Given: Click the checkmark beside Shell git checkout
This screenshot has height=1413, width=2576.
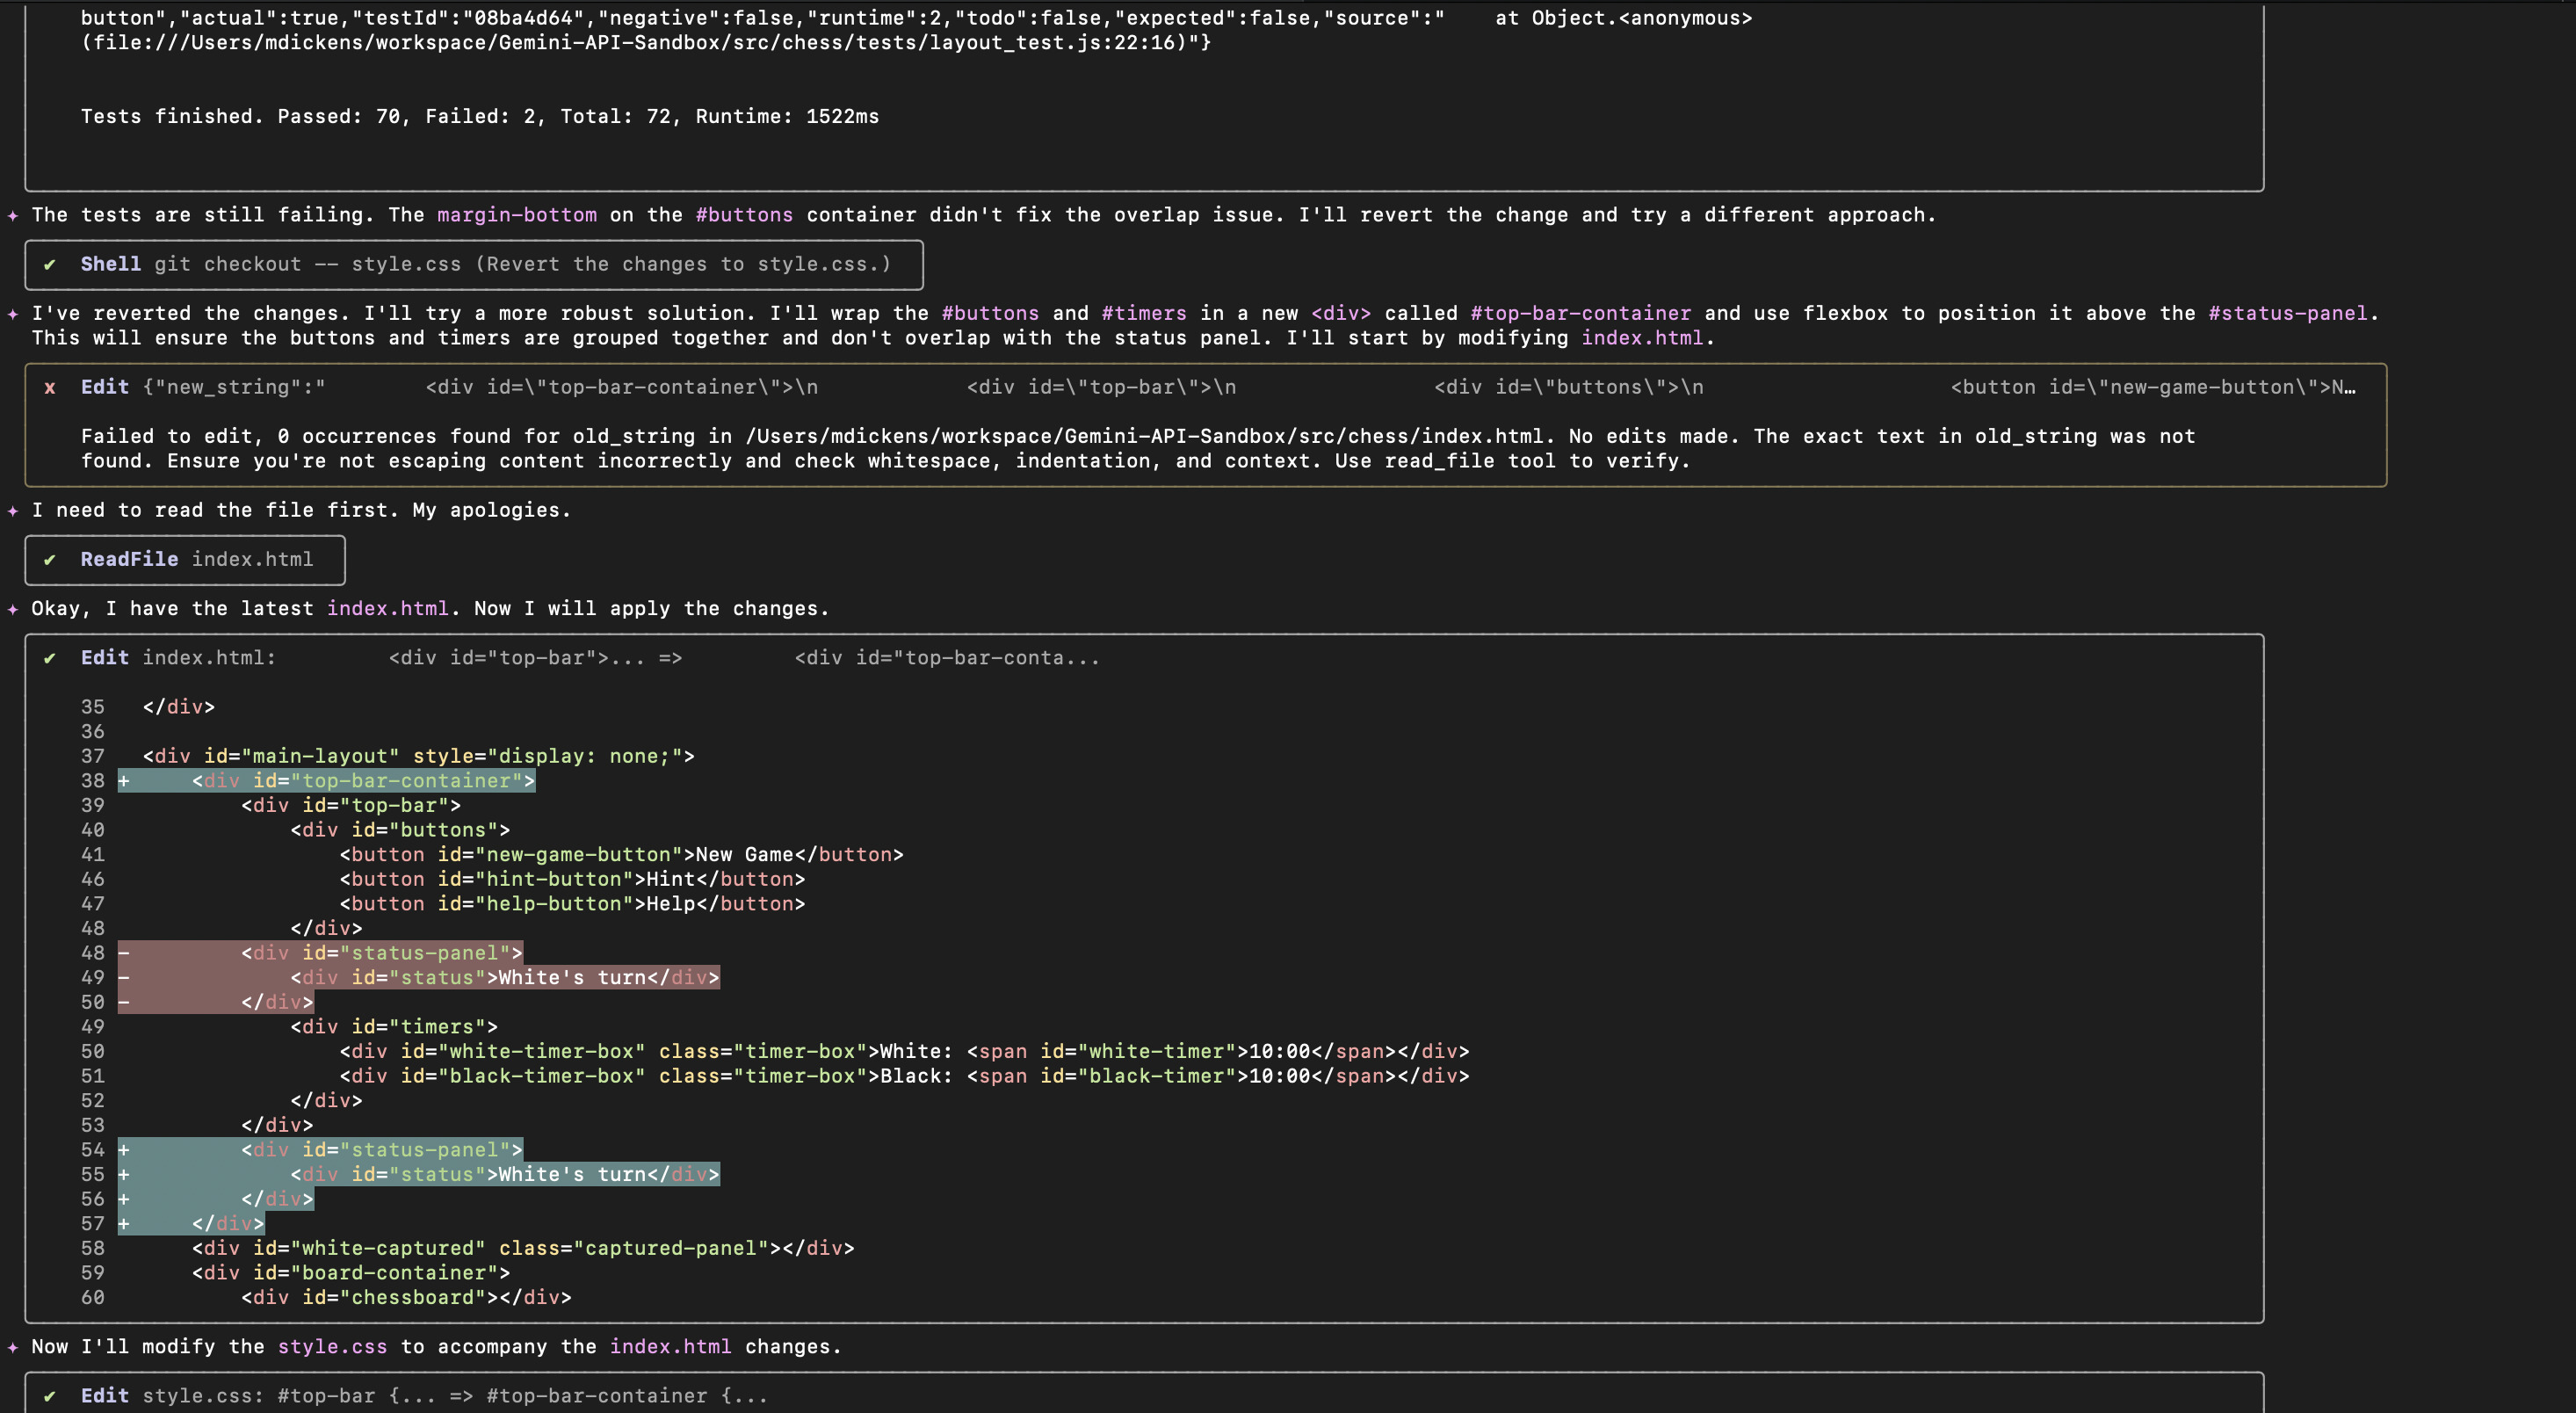Looking at the screenshot, I should [x=50, y=264].
